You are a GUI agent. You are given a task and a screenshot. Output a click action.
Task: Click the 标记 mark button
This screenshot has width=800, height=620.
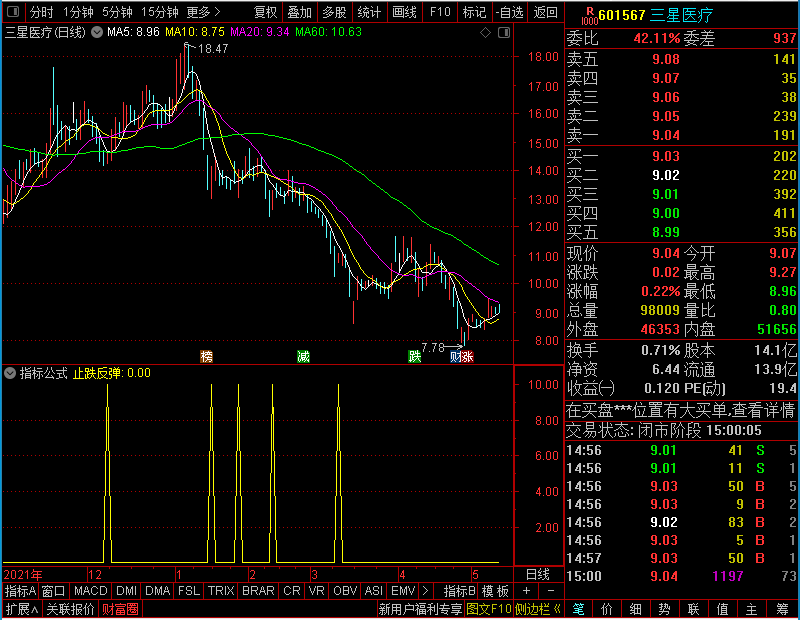click(474, 12)
